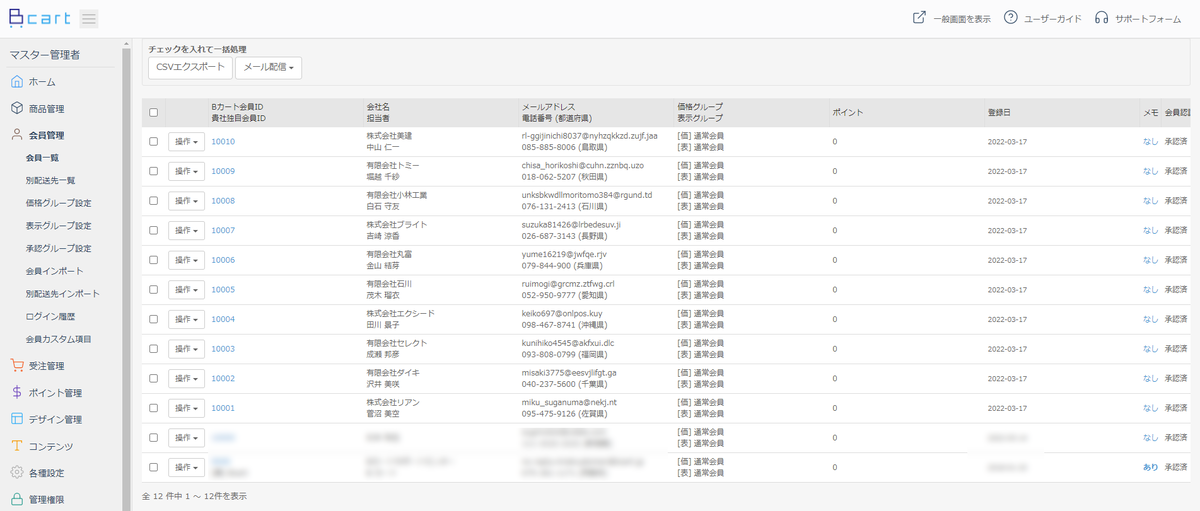Screen dimensions: 1200x511
Task: Check the box for member 10006
Action: tap(153, 260)
